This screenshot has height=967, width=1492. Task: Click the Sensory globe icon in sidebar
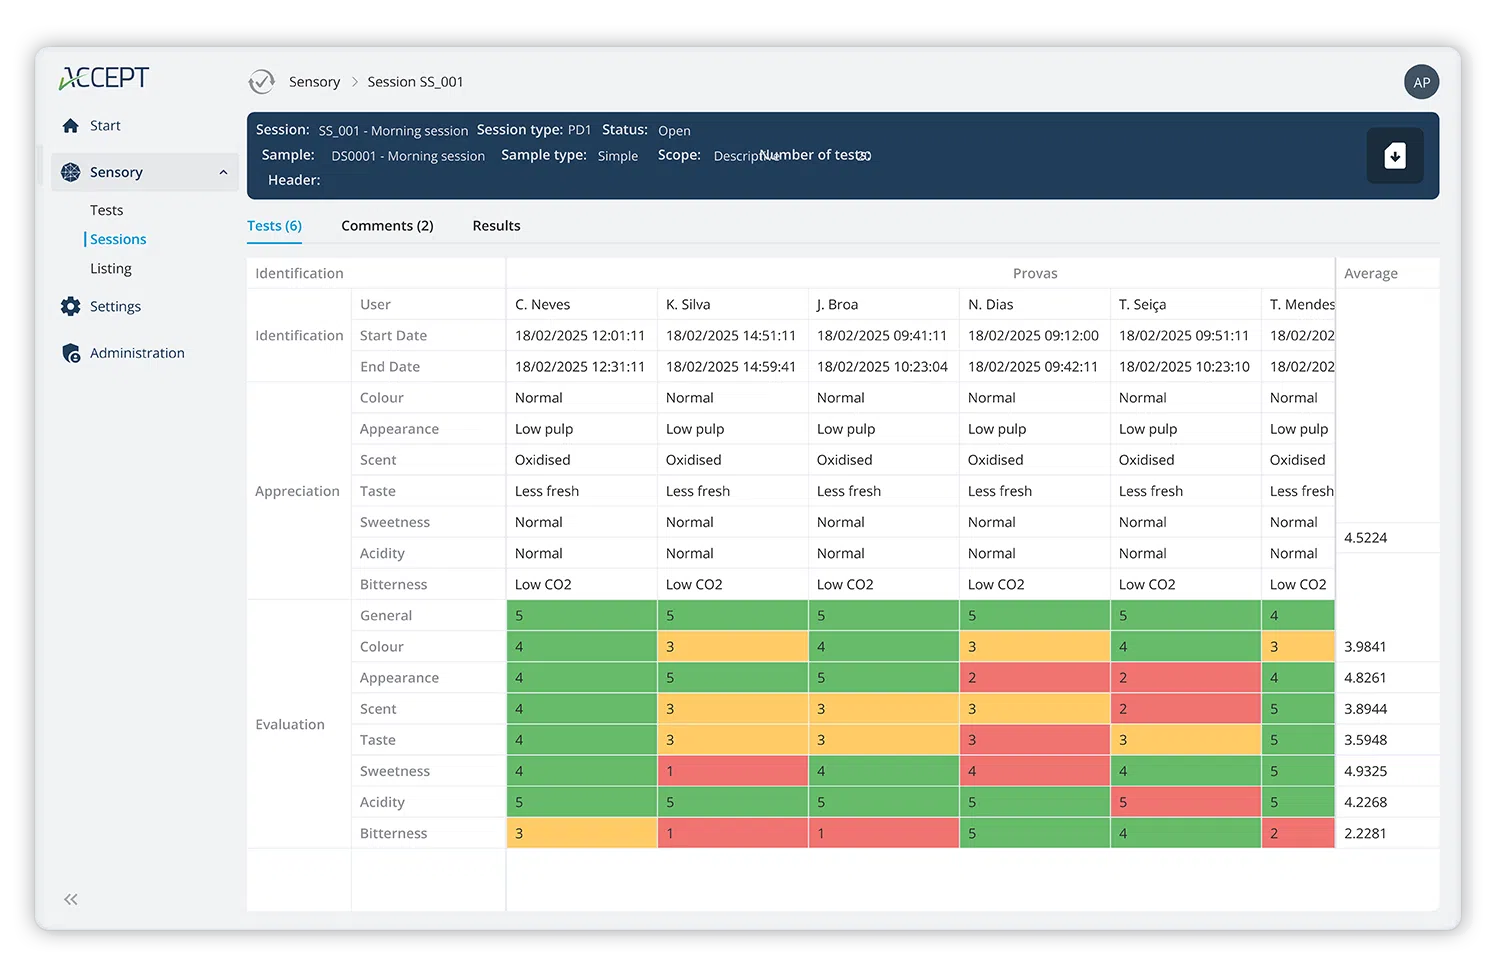click(70, 172)
